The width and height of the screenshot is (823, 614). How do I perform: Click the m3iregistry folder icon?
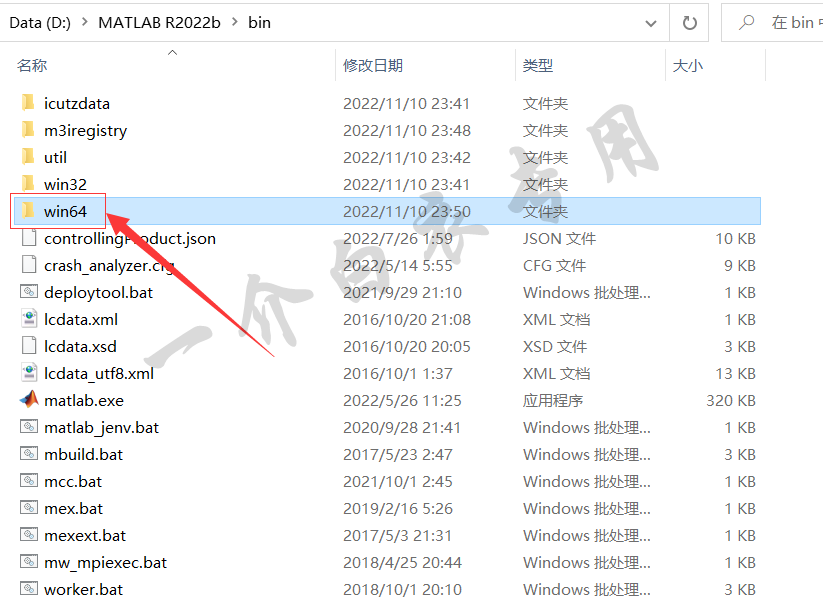coord(29,130)
